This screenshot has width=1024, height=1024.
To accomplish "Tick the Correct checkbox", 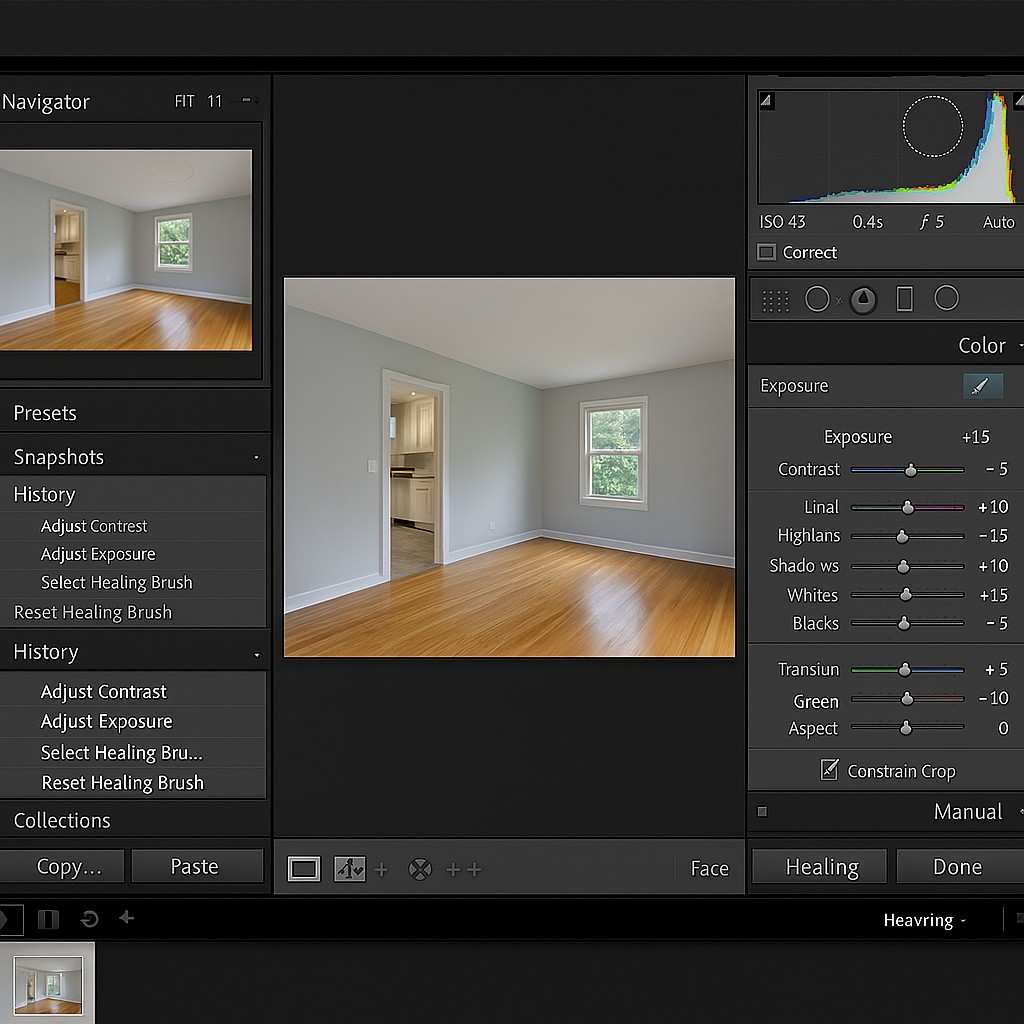I will 766,252.
